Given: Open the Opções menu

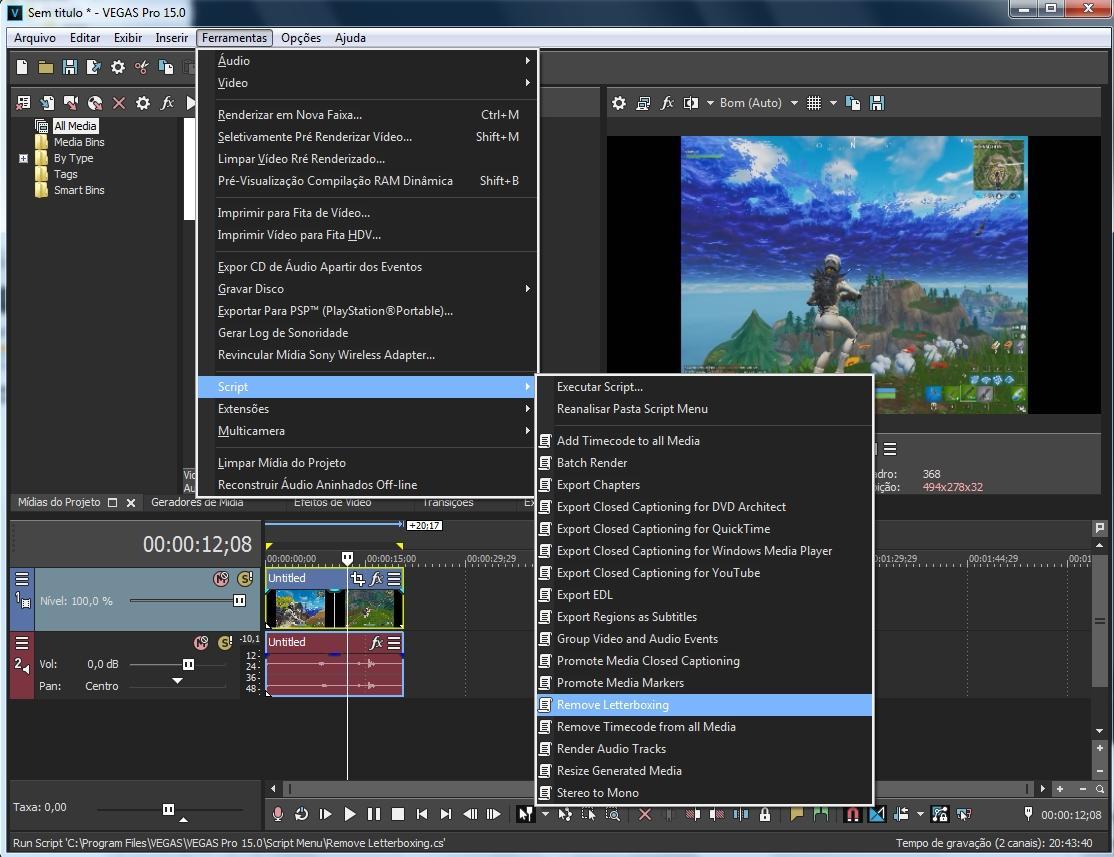Looking at the screenshot, I should (x=301, y=38).
